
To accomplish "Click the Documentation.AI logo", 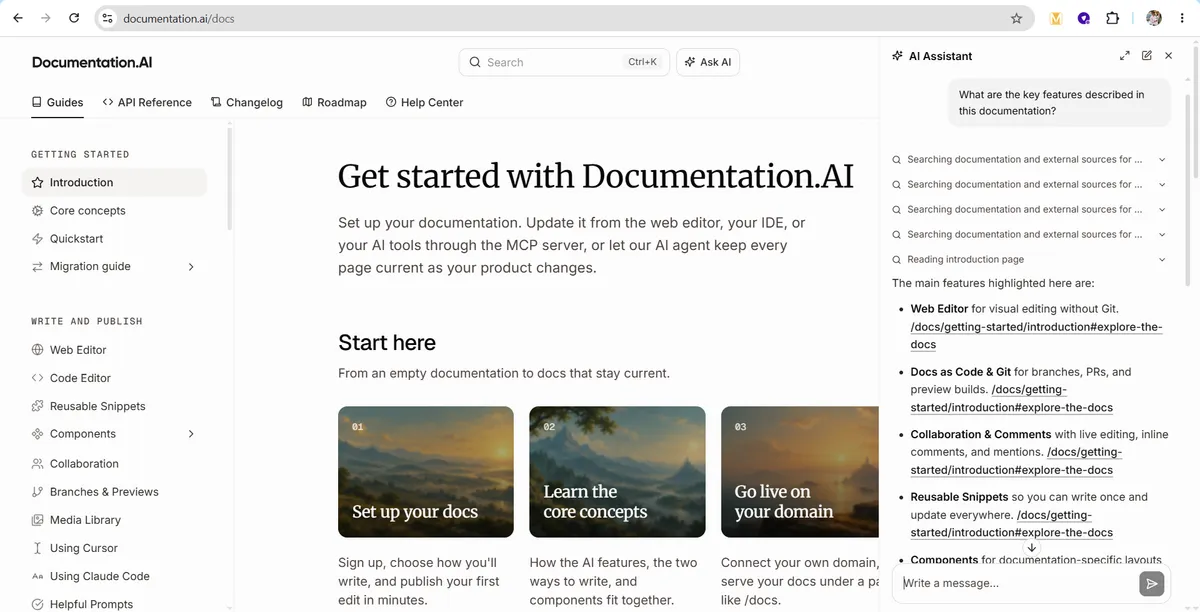I will 92,62.
